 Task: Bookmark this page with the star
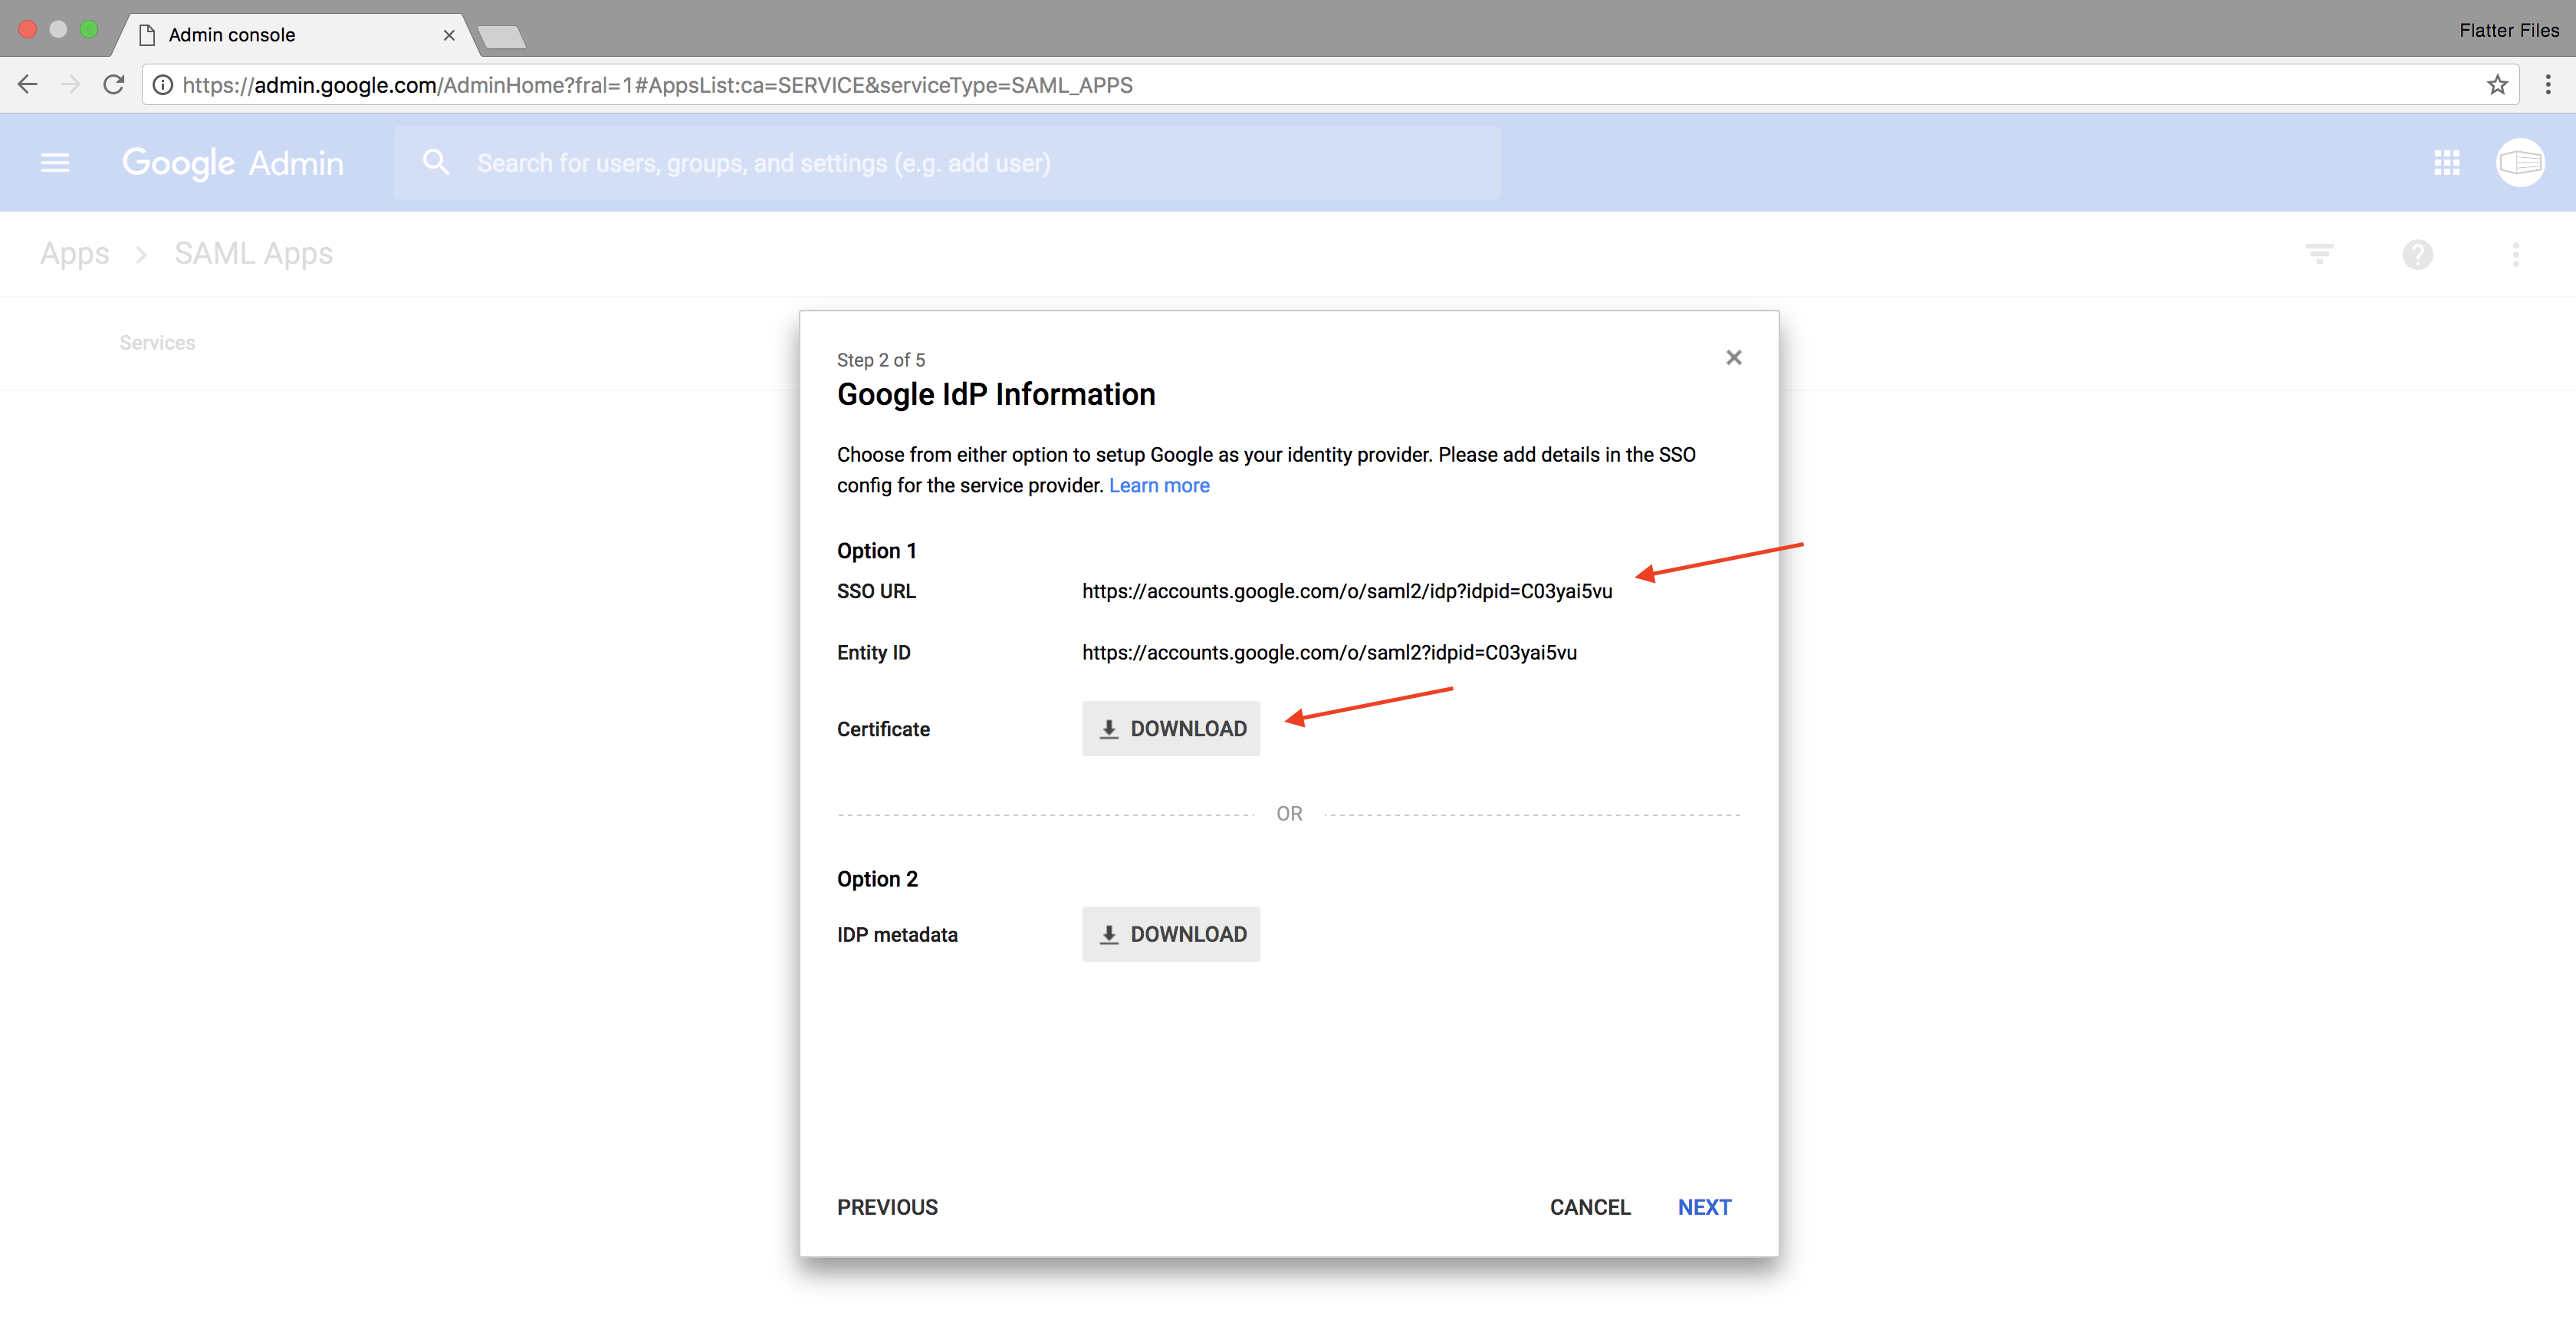tap(2497, 85)
